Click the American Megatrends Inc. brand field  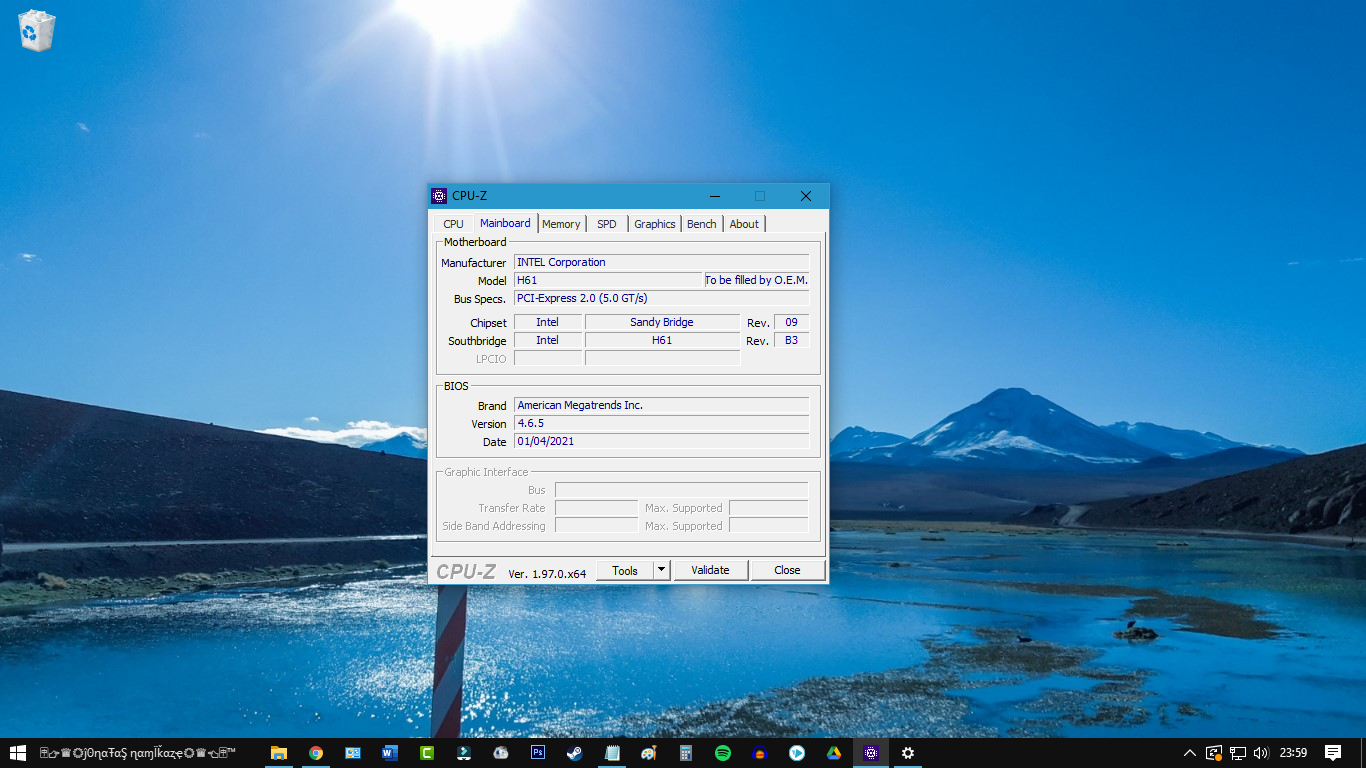[661, 405]
